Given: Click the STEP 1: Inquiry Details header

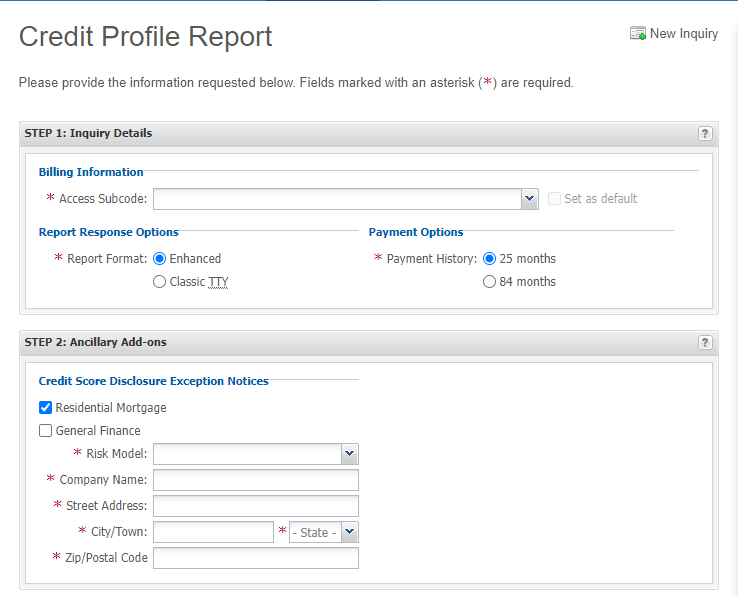Looking at the screenshot, I should point(88,133).
